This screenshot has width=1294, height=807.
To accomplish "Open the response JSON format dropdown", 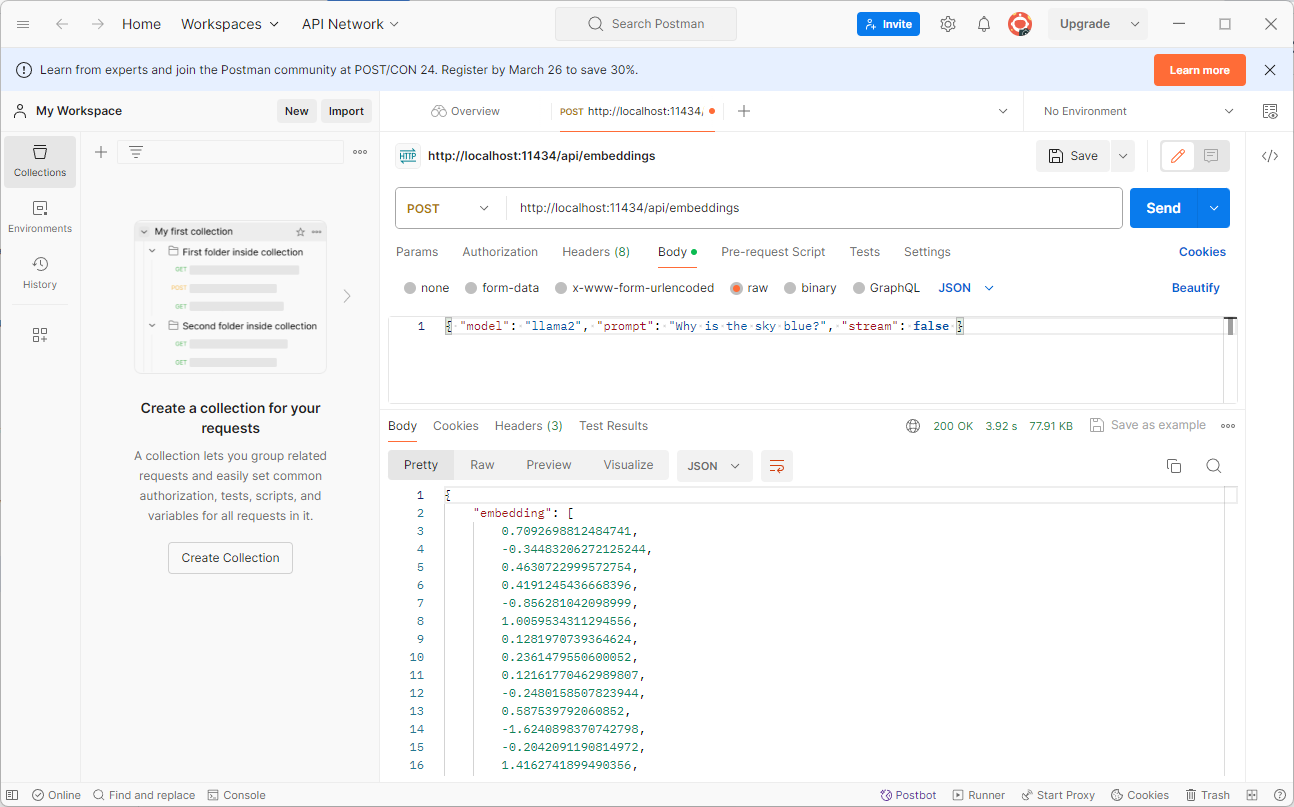I will pos(715,466).
